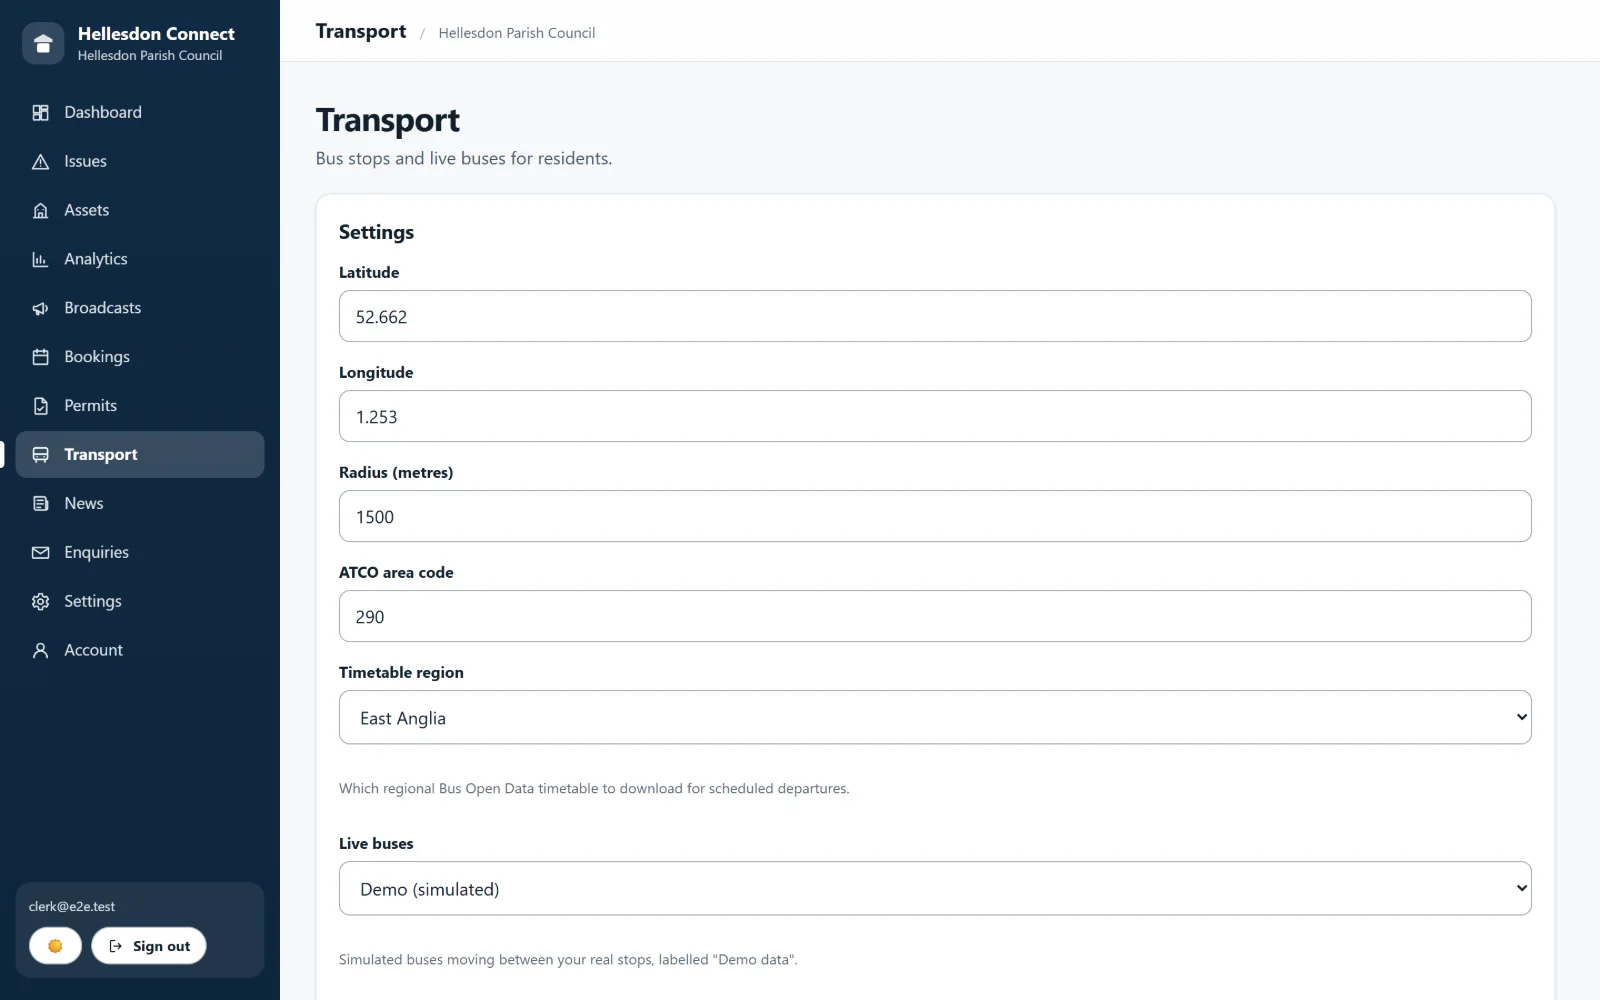Click the ATCO area code field

click(935, 616)
